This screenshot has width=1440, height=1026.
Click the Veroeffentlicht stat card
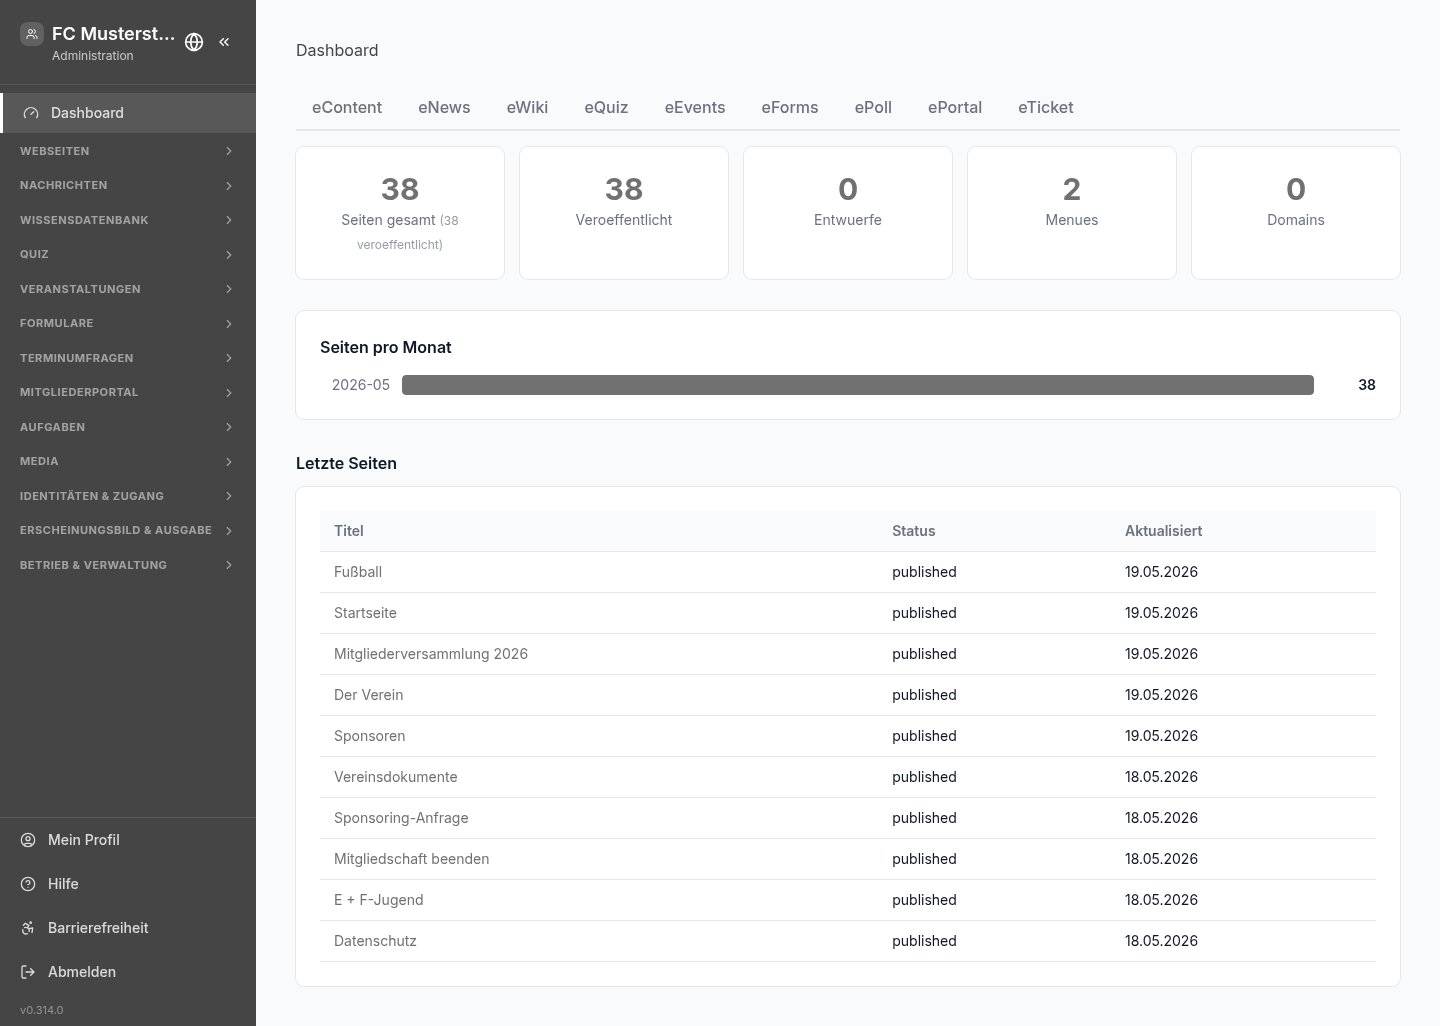click(624, 213)
